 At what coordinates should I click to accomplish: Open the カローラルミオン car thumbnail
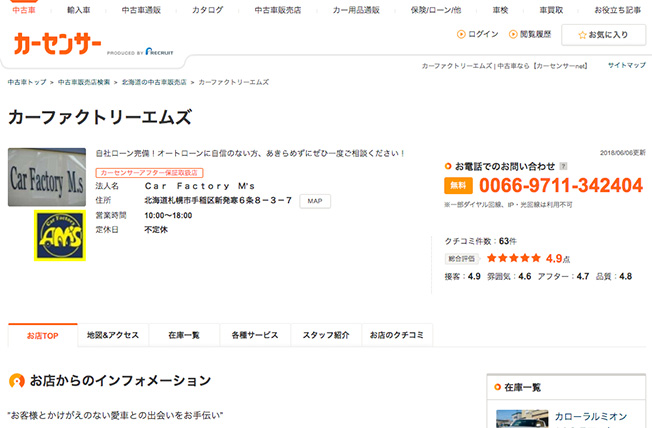coord(522,417)
